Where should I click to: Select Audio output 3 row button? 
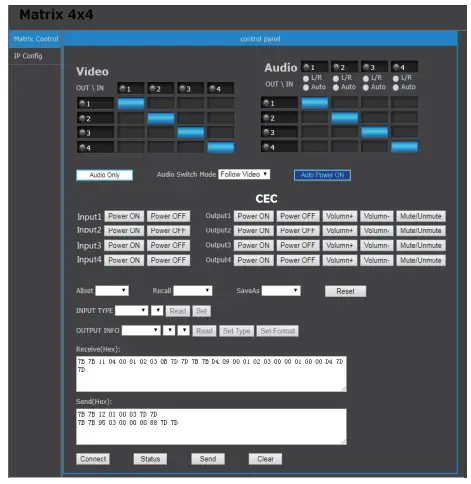(279, 132)
